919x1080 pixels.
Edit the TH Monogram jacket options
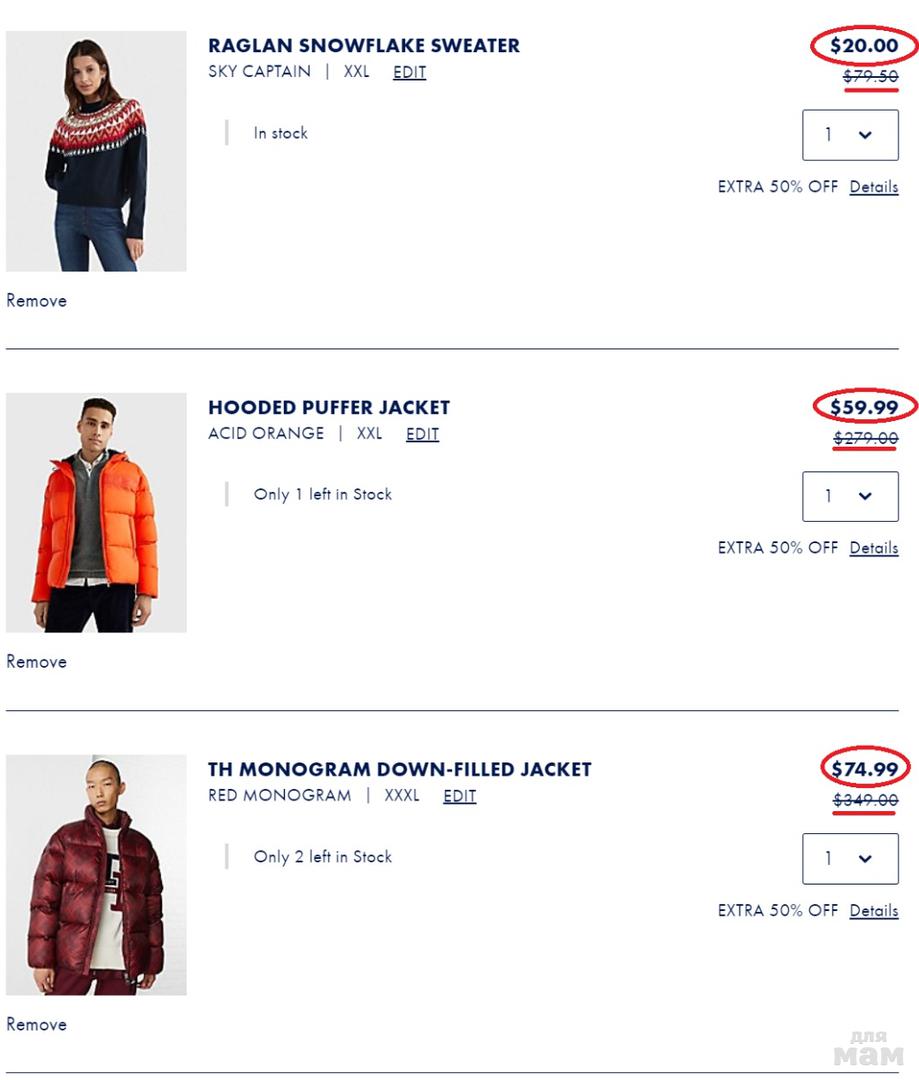tap(460, 796)
